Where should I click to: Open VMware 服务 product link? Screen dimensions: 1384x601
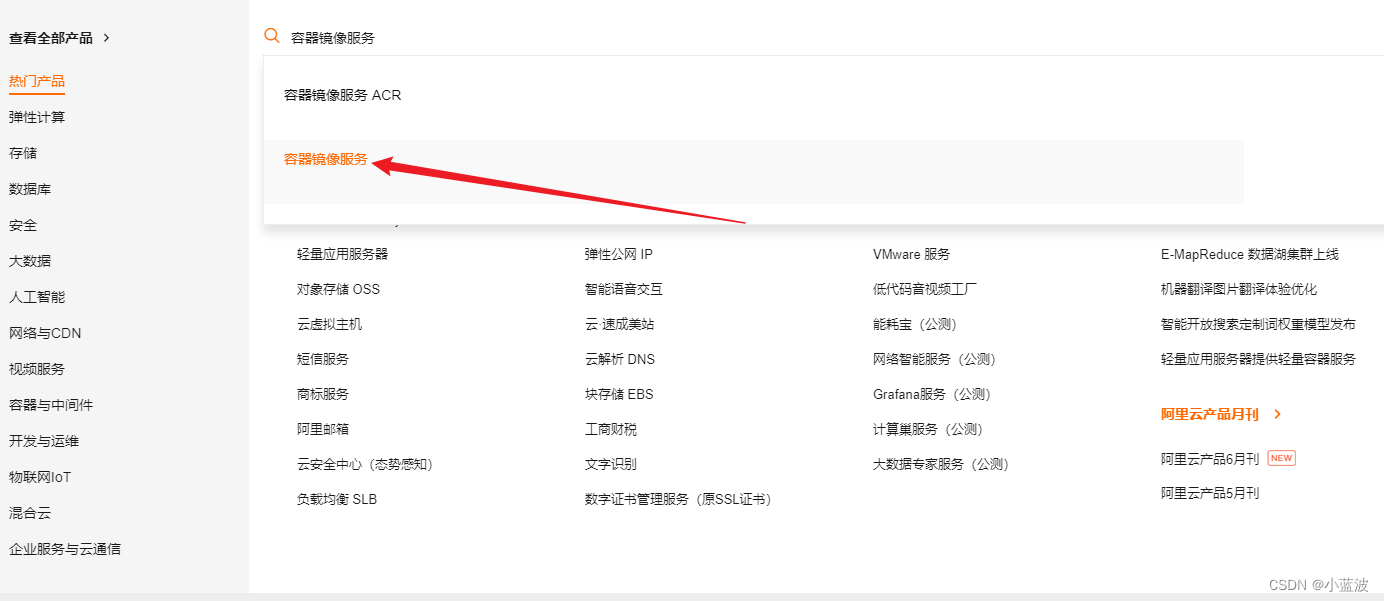912,254
